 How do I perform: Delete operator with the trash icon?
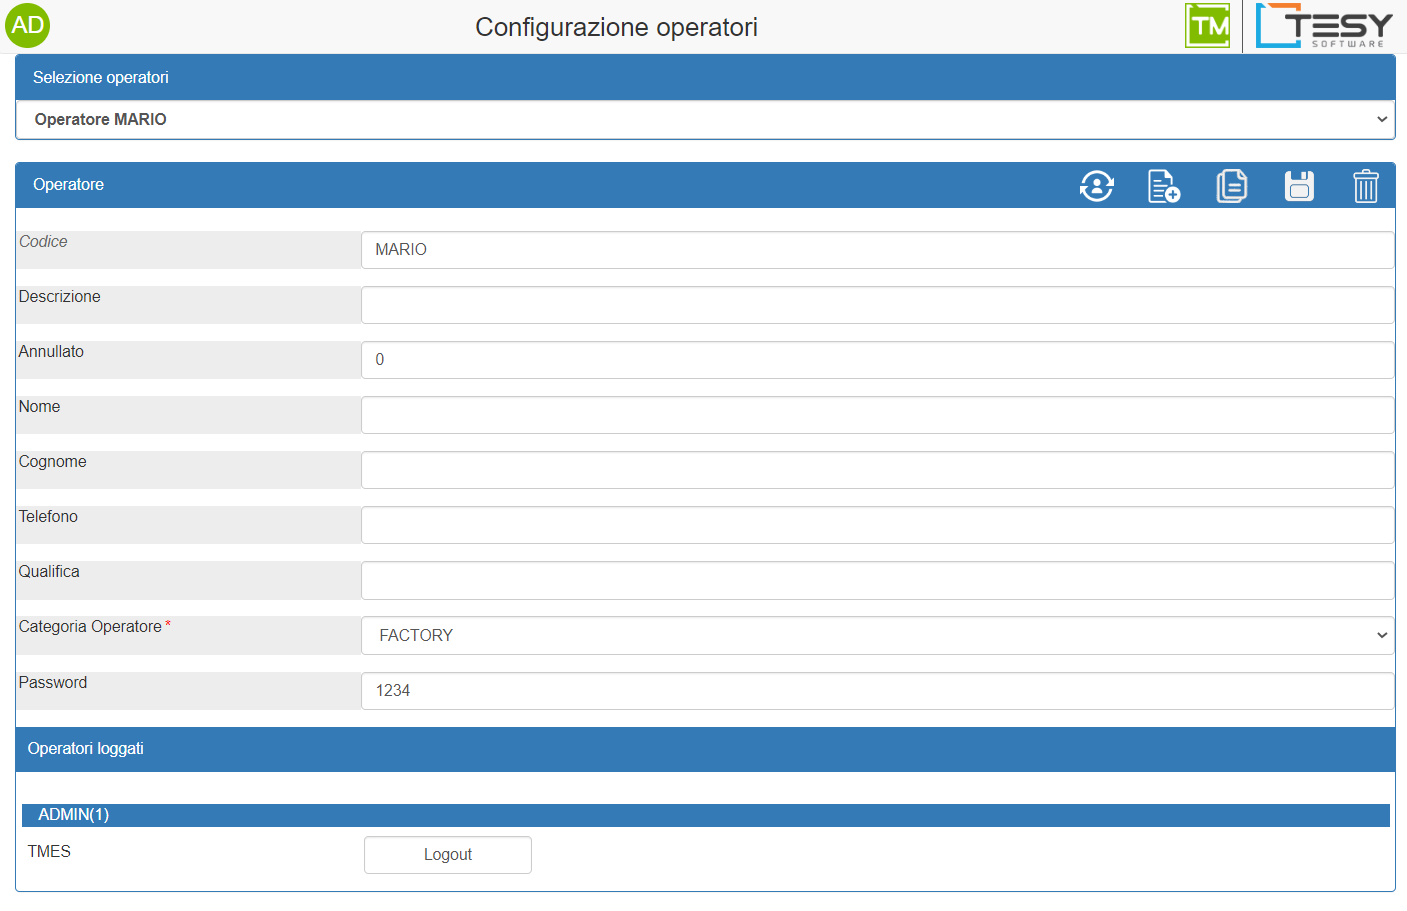(1365, 186)
